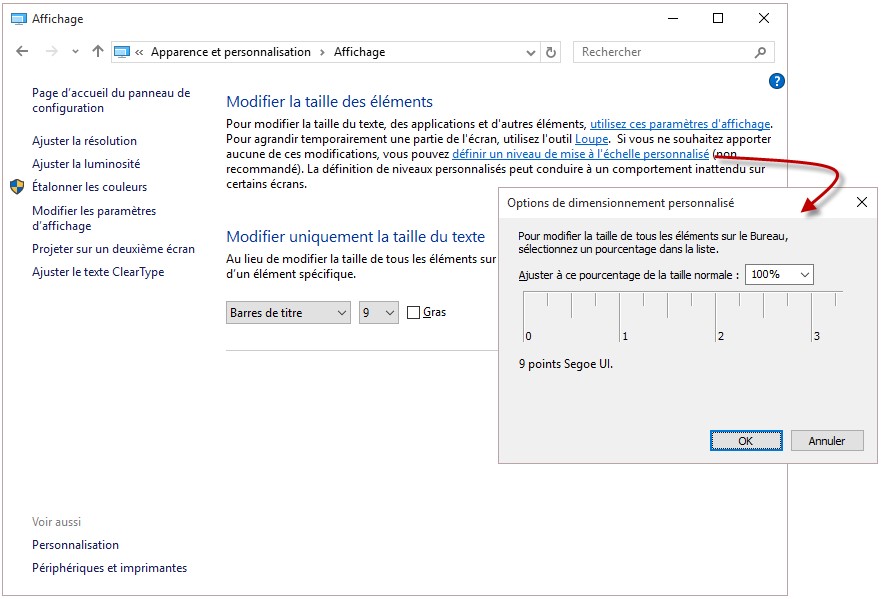Click the Control Panel icon in address bar
882x599 pixels.
(122, 52)
